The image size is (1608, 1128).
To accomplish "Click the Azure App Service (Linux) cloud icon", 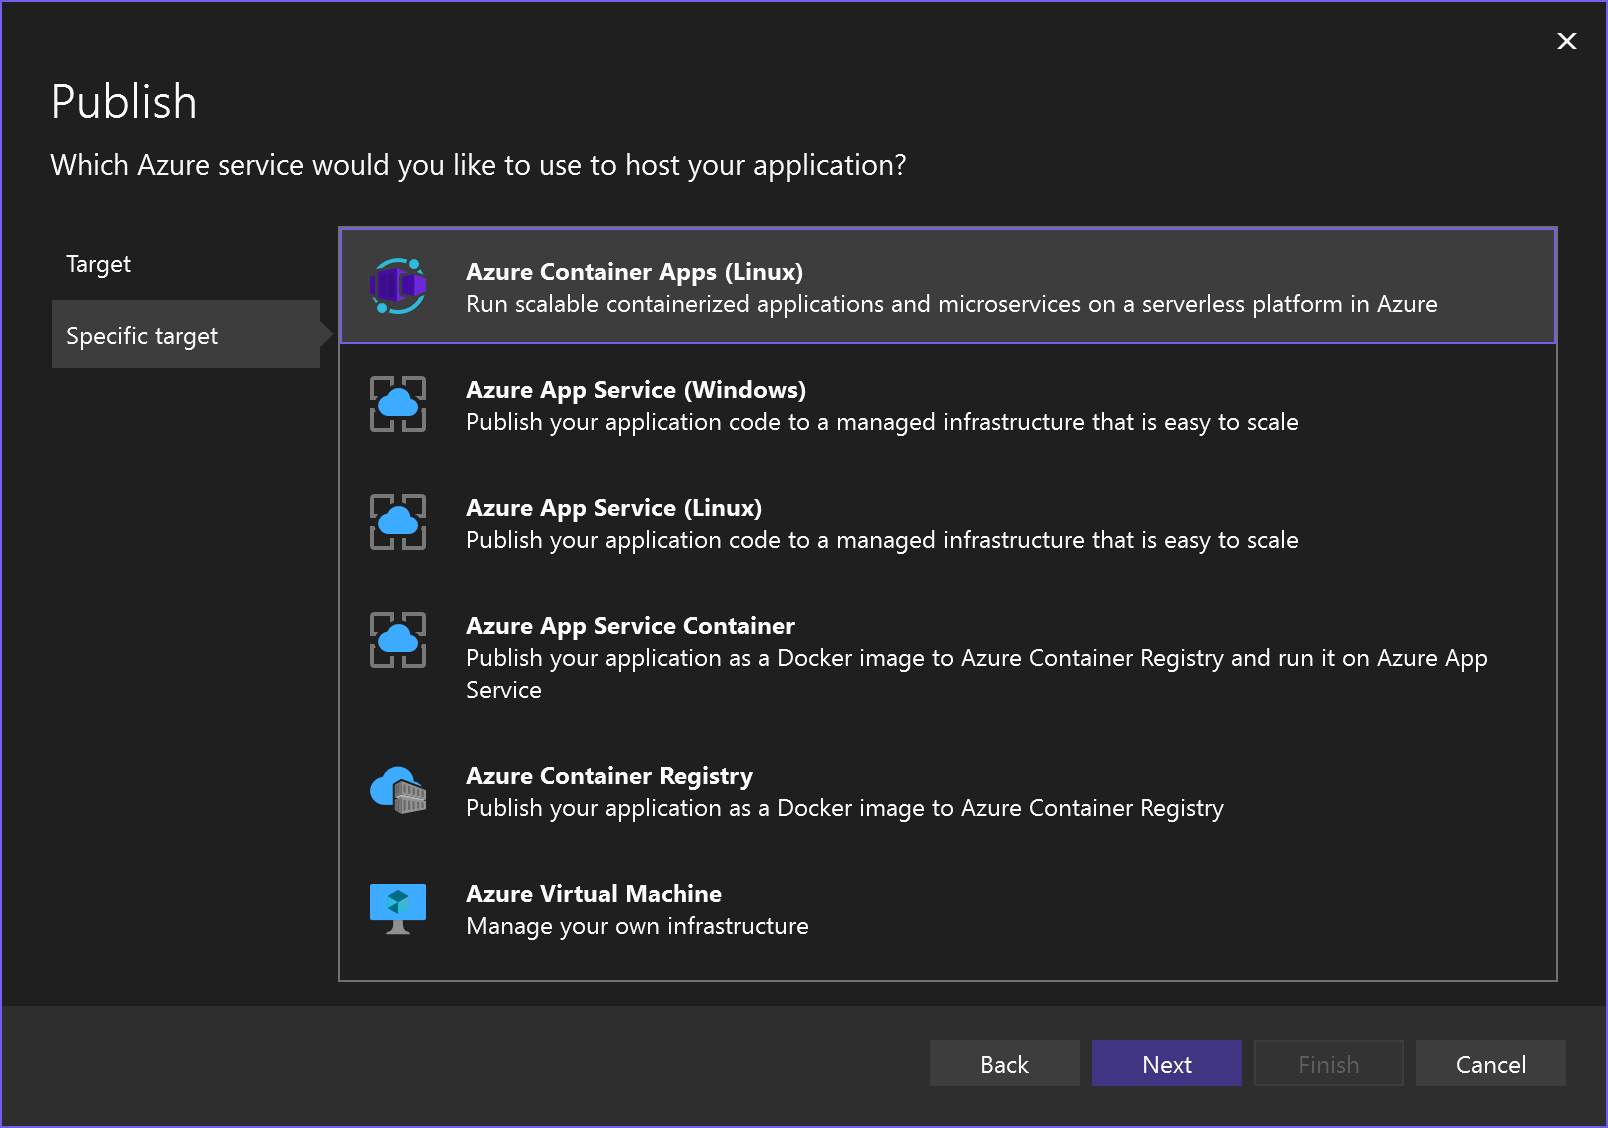I will [398, 522].
